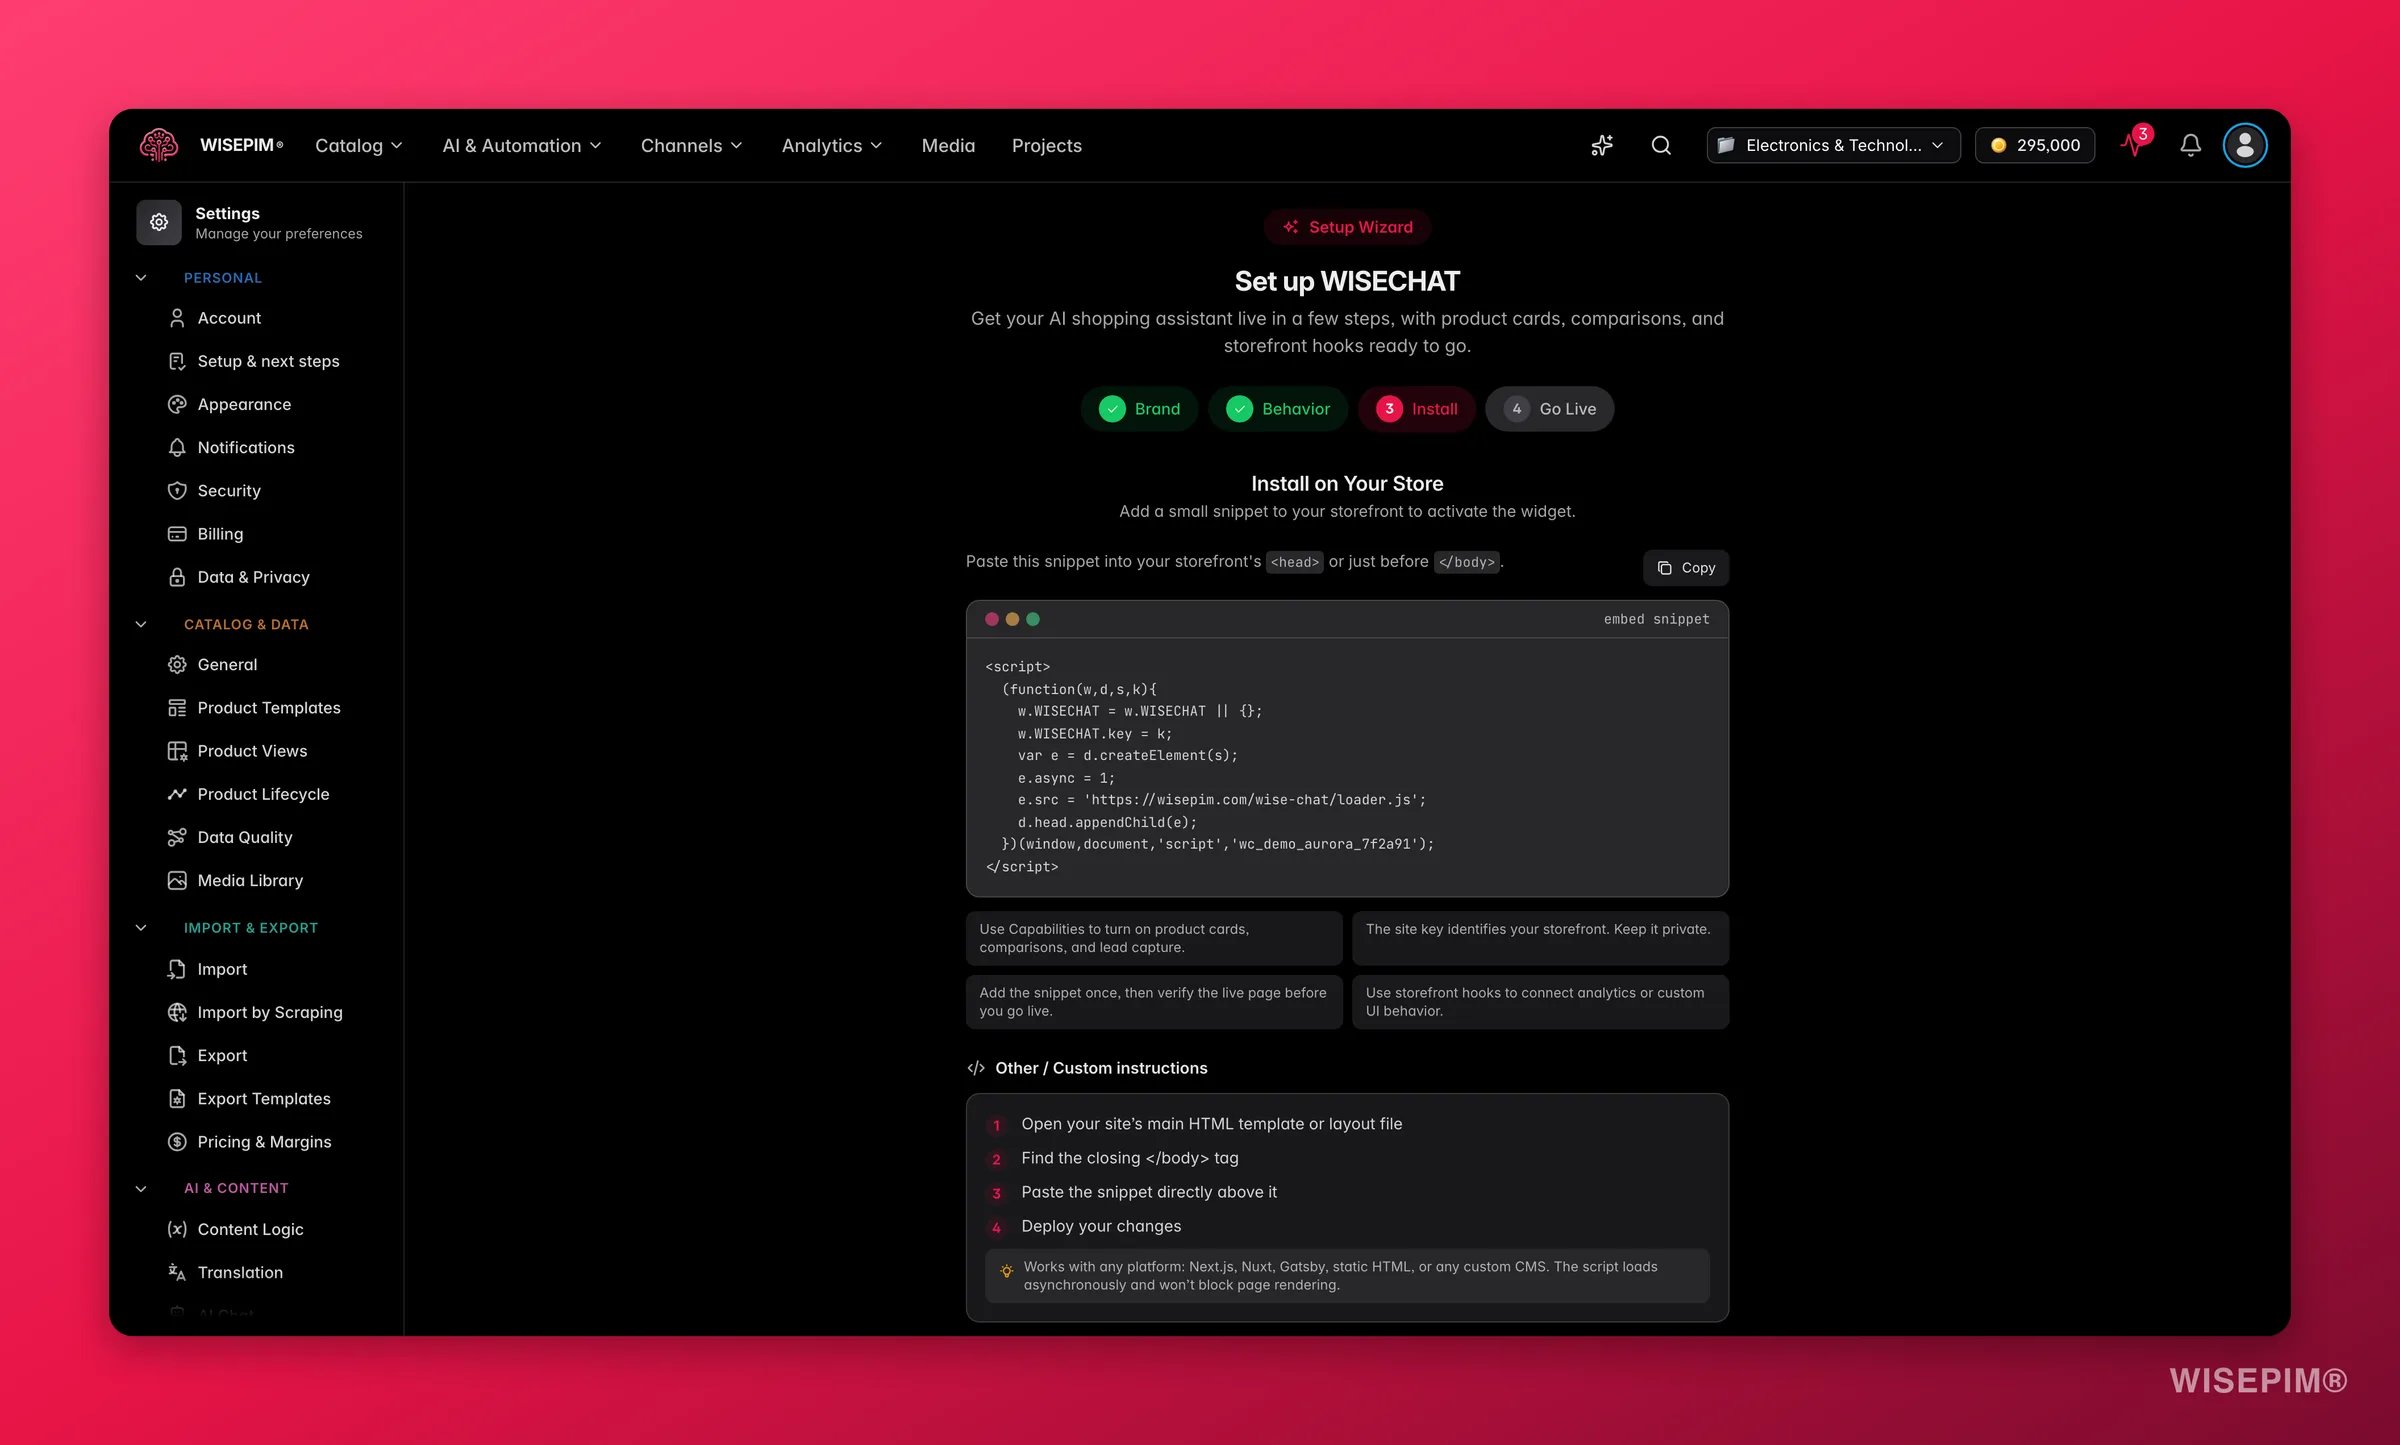Collapse the PERSONAL section chevron
Image resolution: width=2400 pixels, height=1445 pixels.
click(141, 278)
